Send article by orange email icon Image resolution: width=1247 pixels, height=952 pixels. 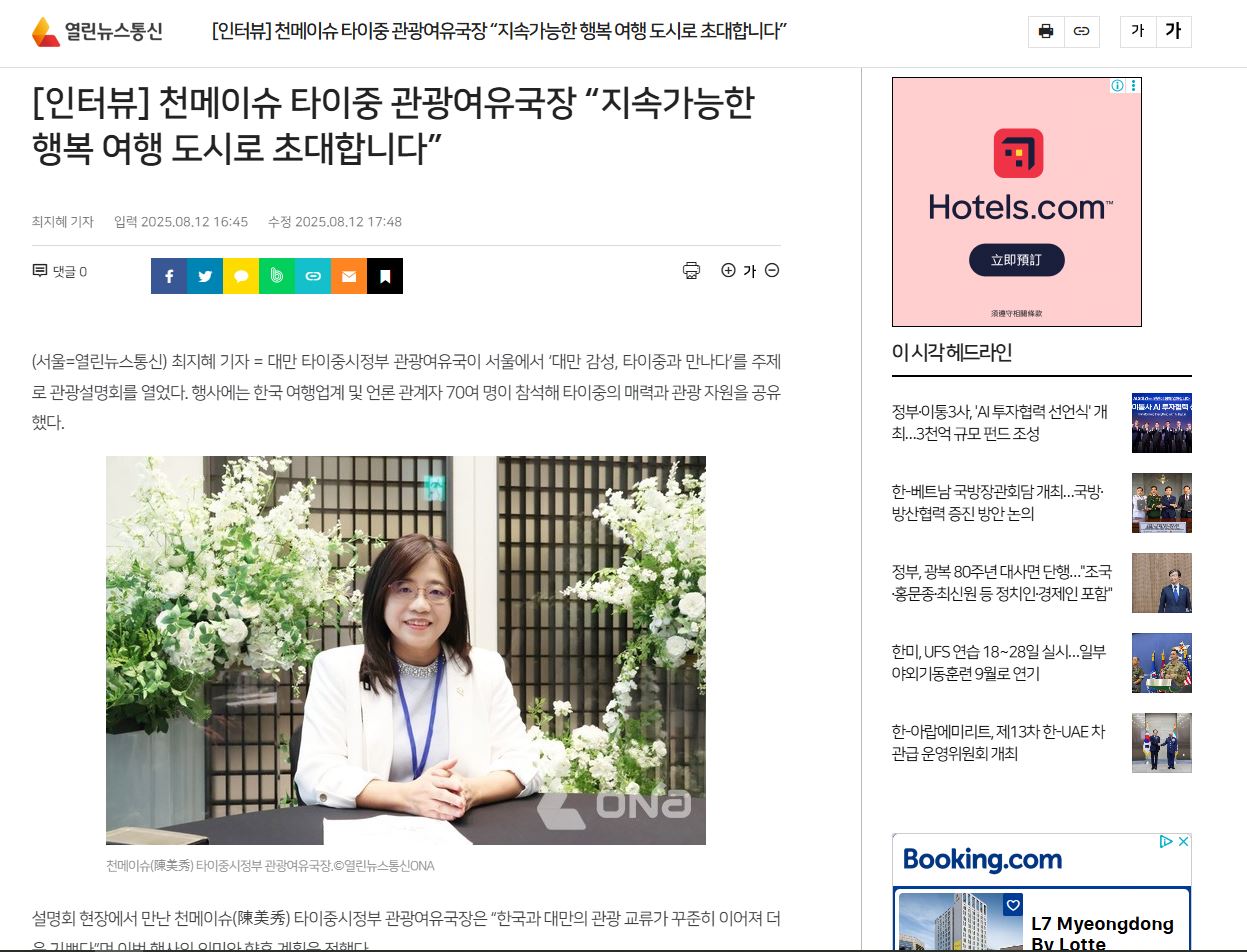pos(349,276)
